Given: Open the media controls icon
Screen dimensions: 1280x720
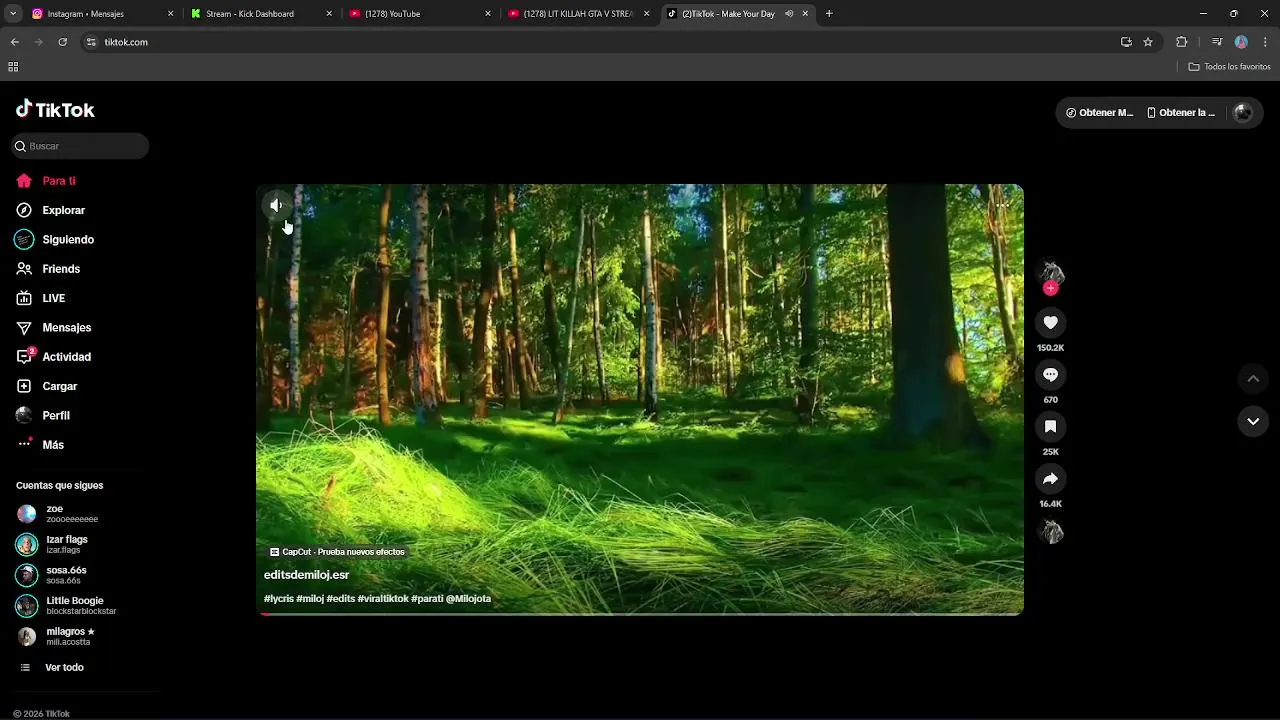Looking at the screenshot, I should pyautogui.click(x=1217, y=42).
